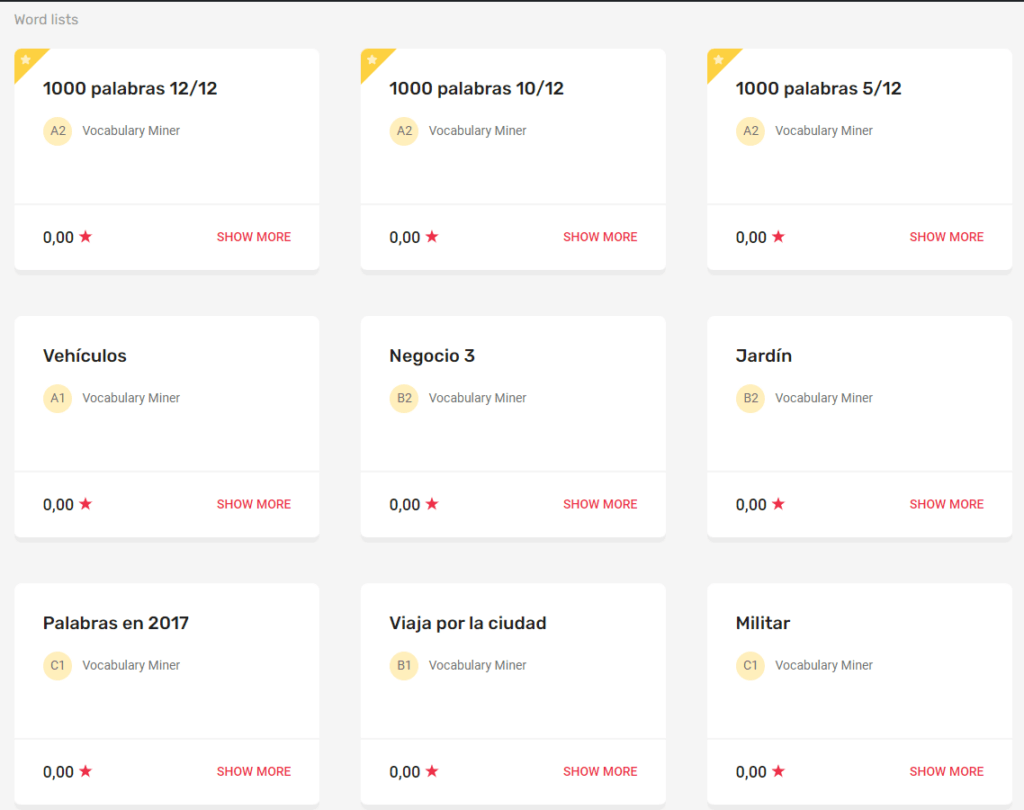Click the rating star on the Jardín card
The width and height of the screenshot is (1024, 810).
pyautogui.click(x=778, y=504)
